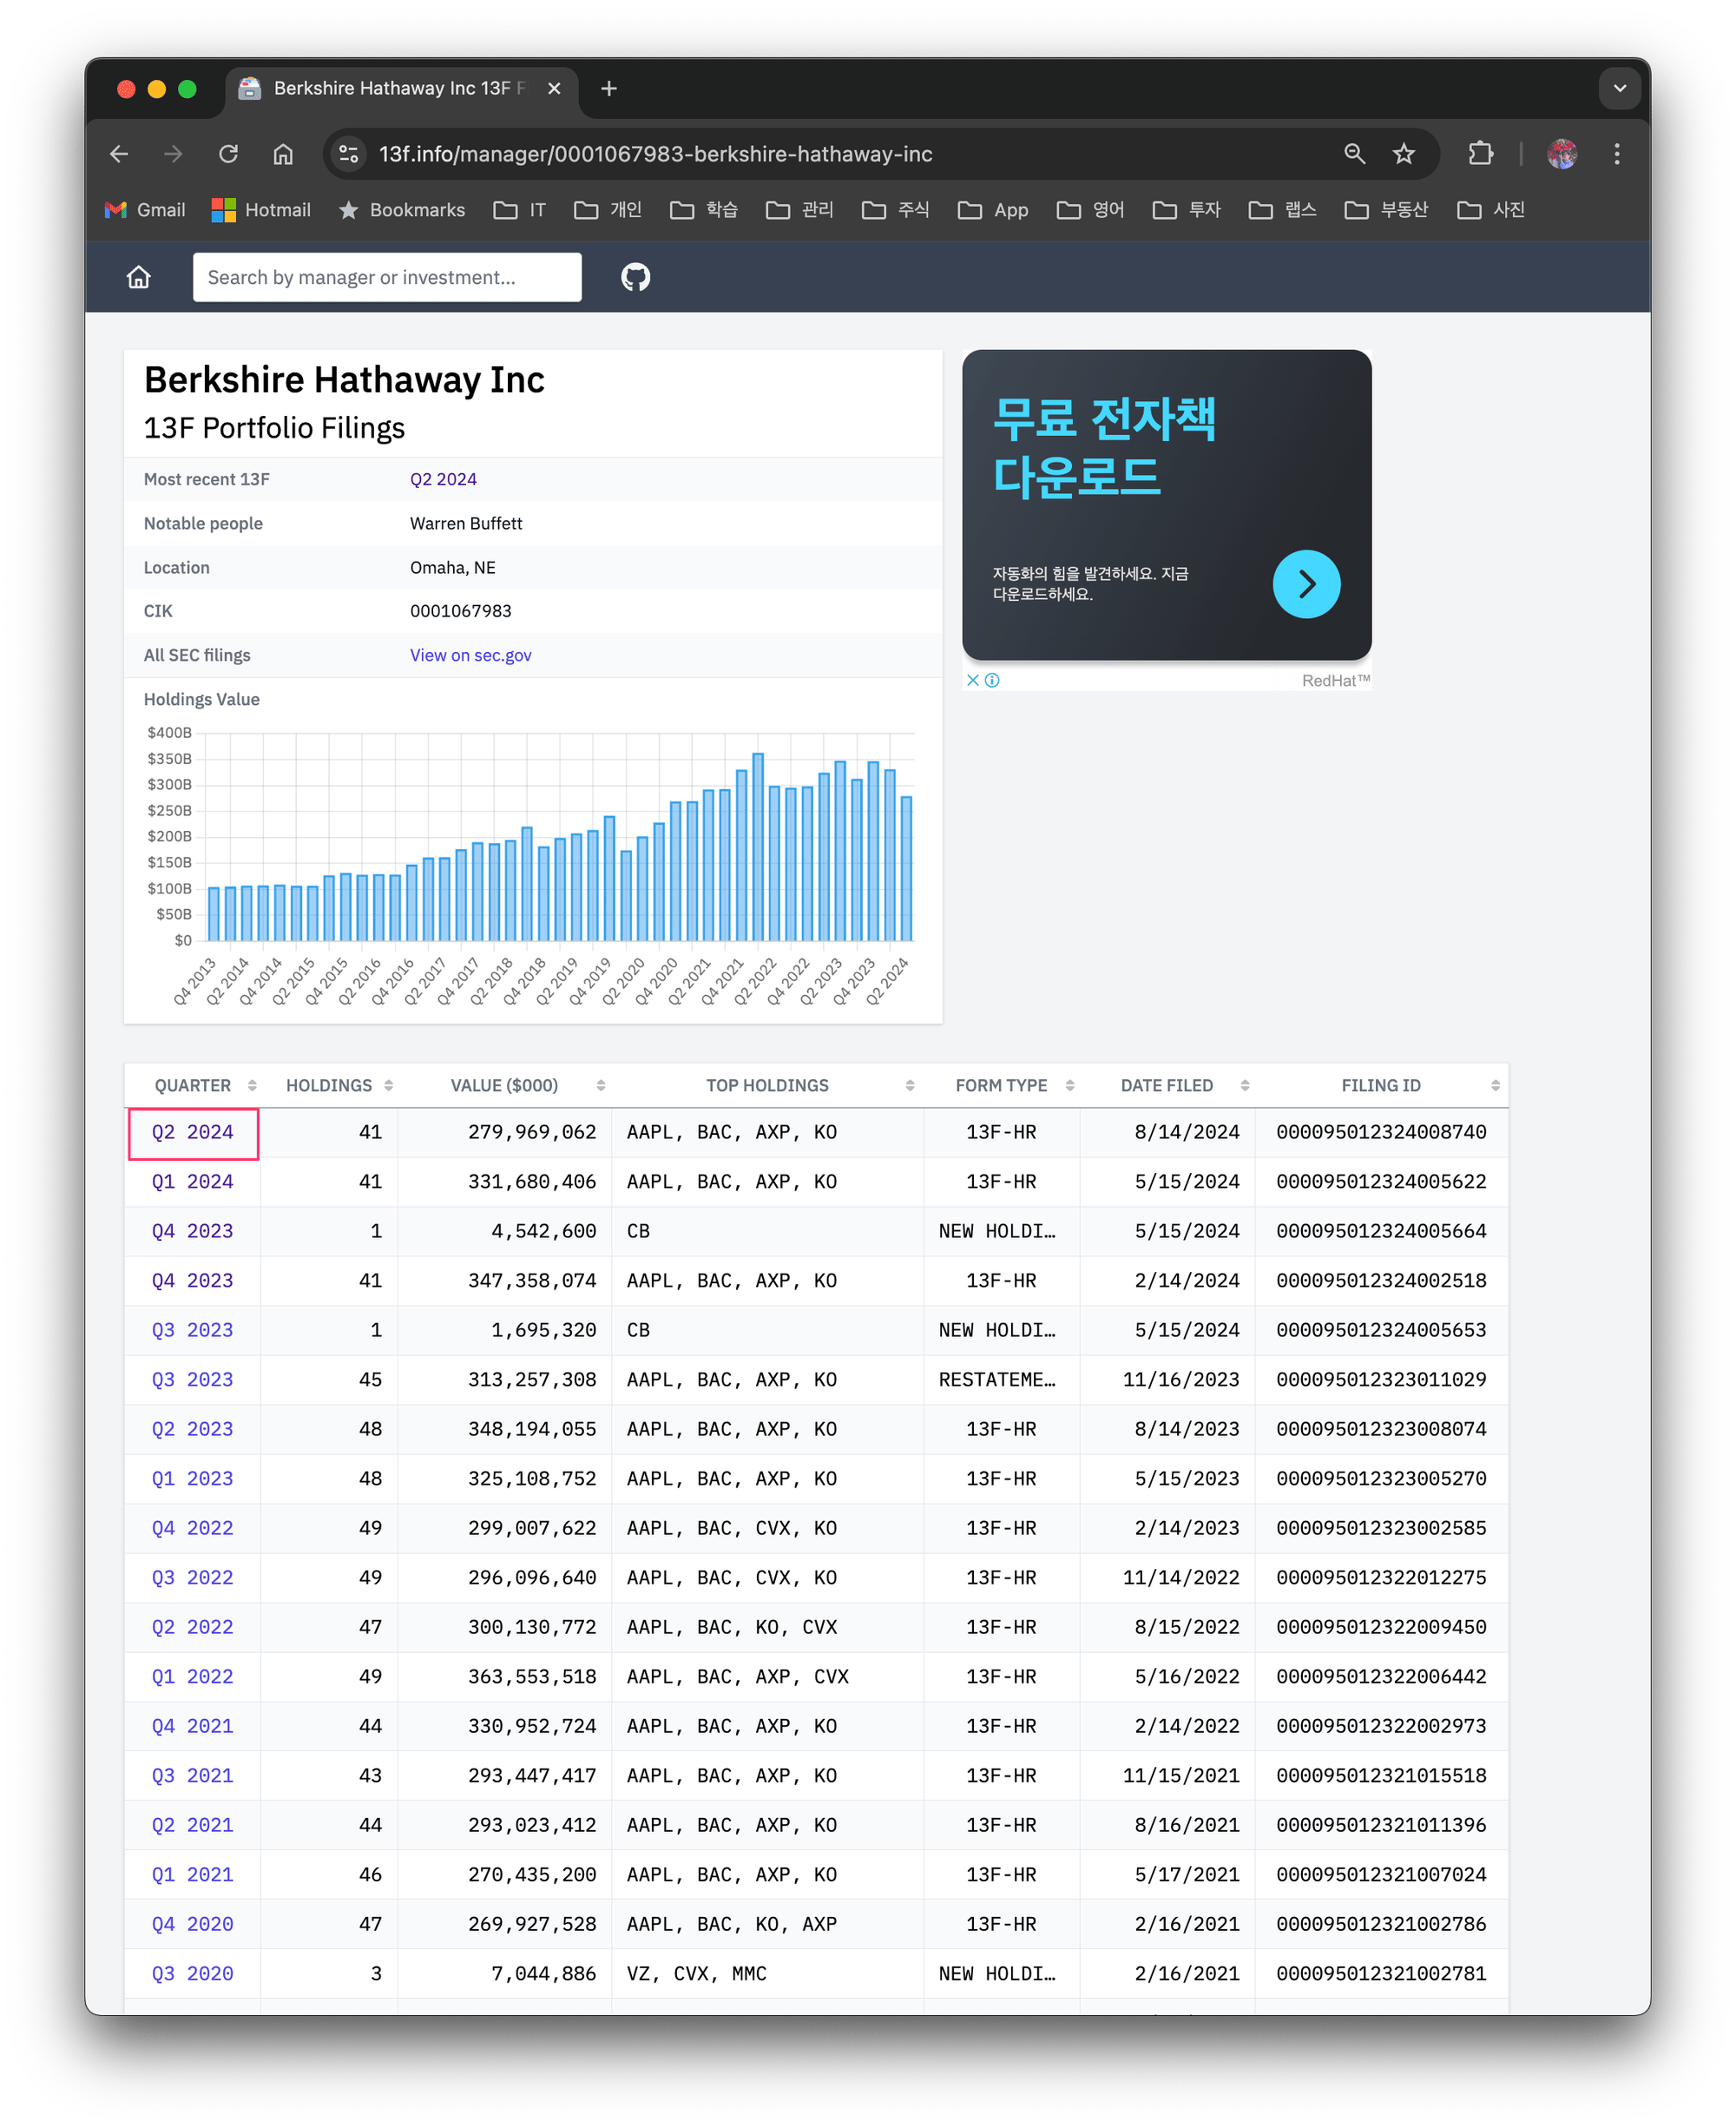The height and width of the screenshot is (2128, 1736).
Task: Open the Q4 2022 filing link
Action: pyautogui.click(x=192, y=1528)
